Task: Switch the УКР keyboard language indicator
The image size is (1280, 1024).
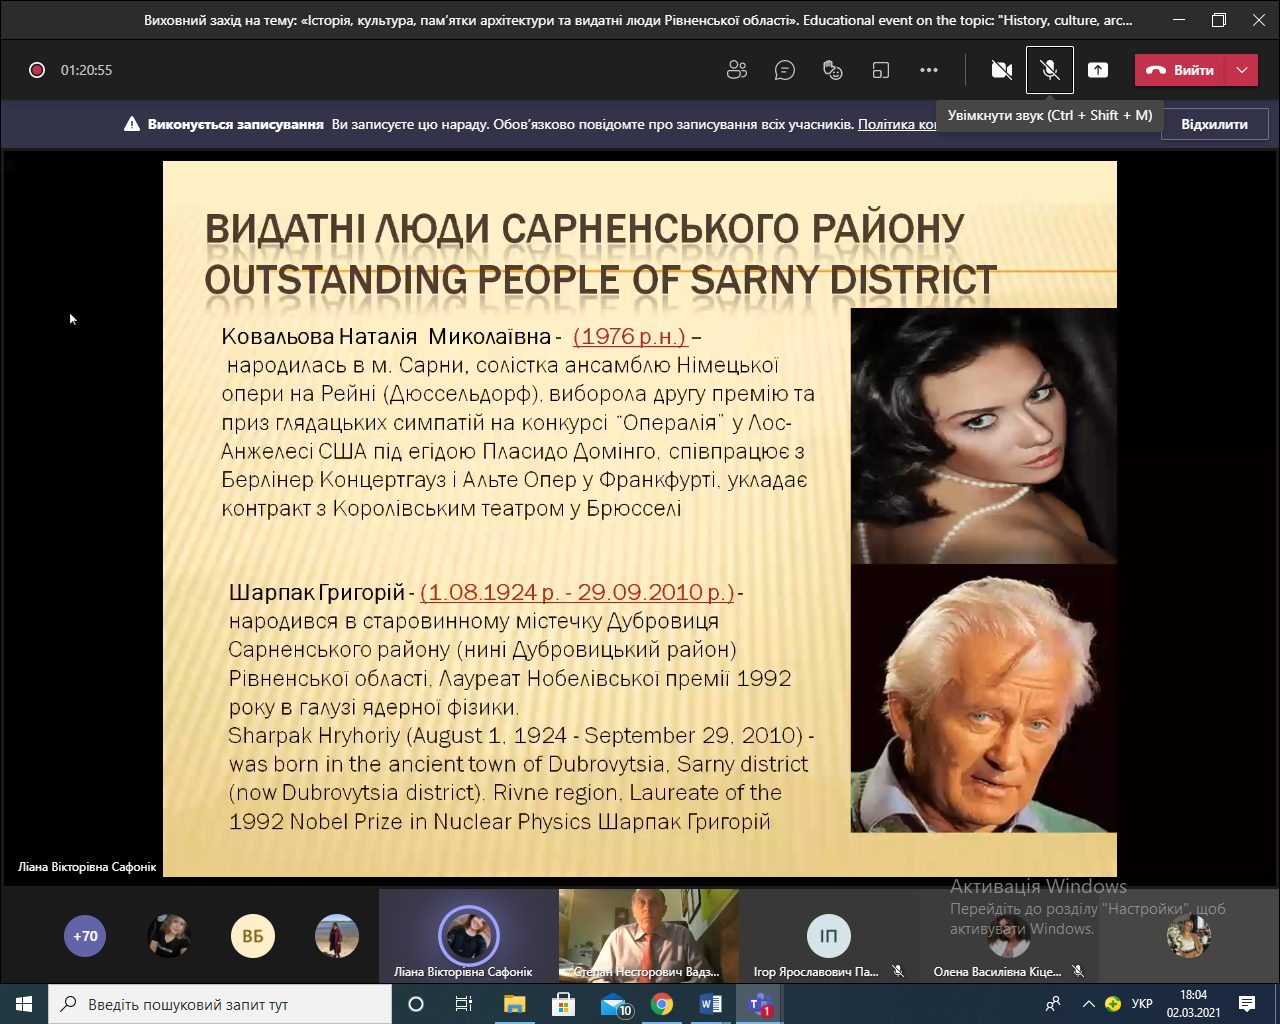Action: coord(1141,1004)
